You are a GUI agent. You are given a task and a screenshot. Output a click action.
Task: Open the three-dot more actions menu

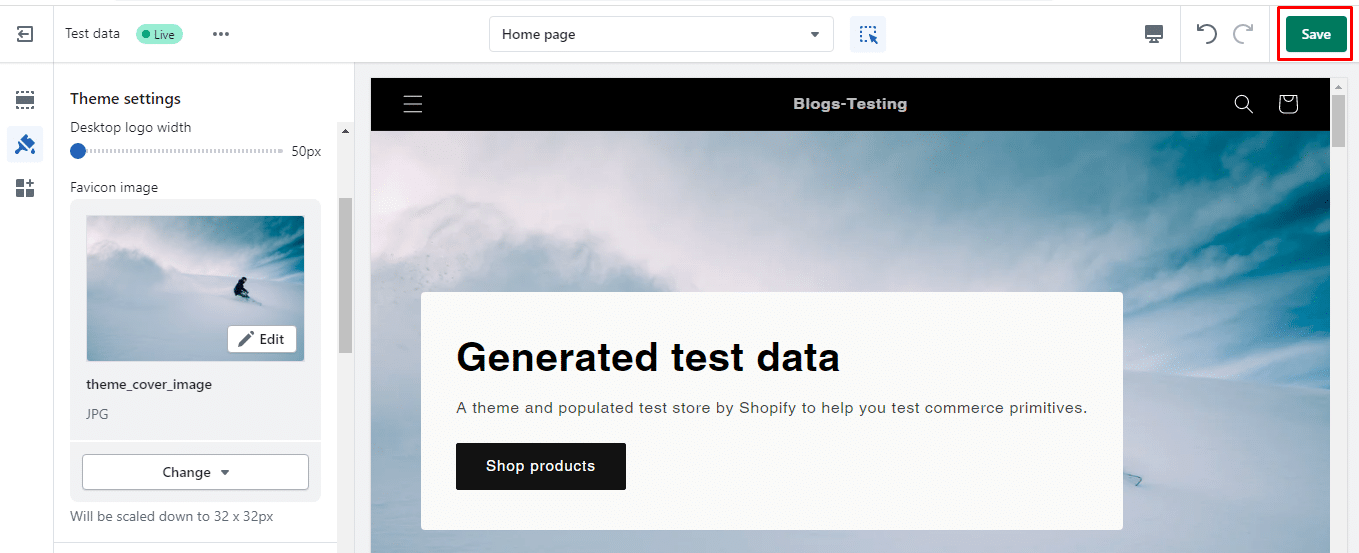(x=221, y=34)
